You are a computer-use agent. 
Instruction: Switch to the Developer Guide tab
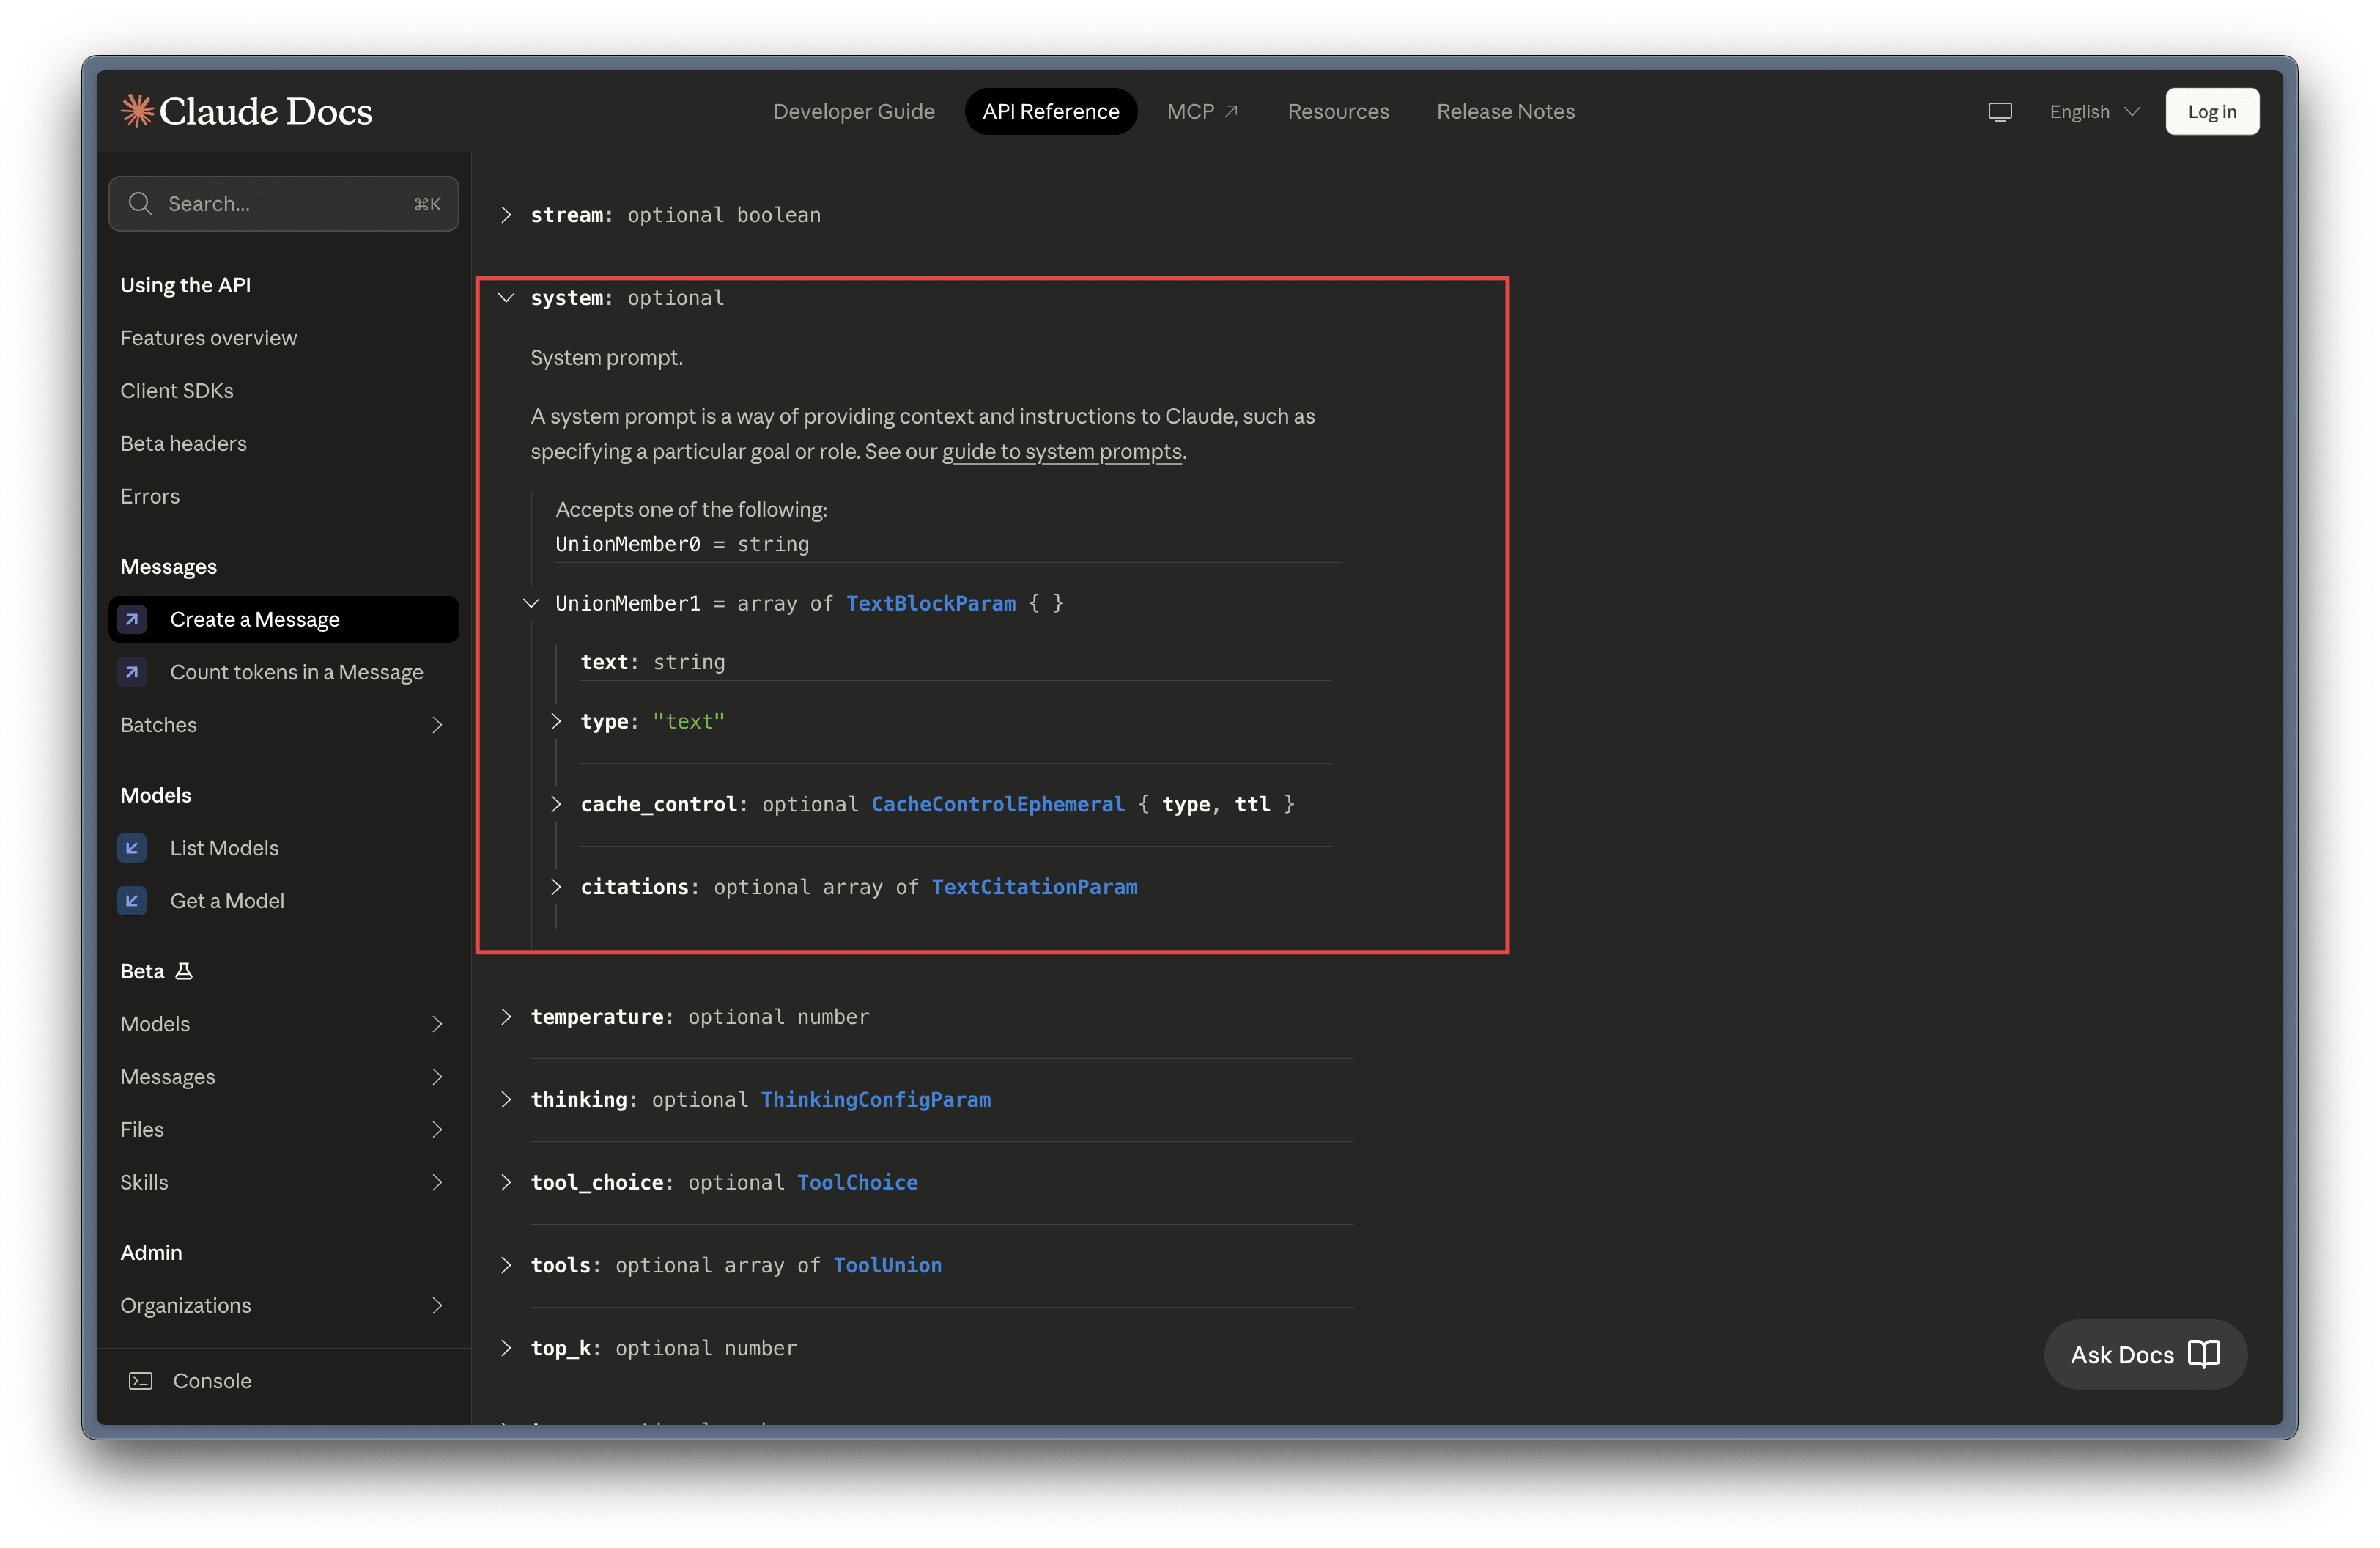click(x=854, y=112)
